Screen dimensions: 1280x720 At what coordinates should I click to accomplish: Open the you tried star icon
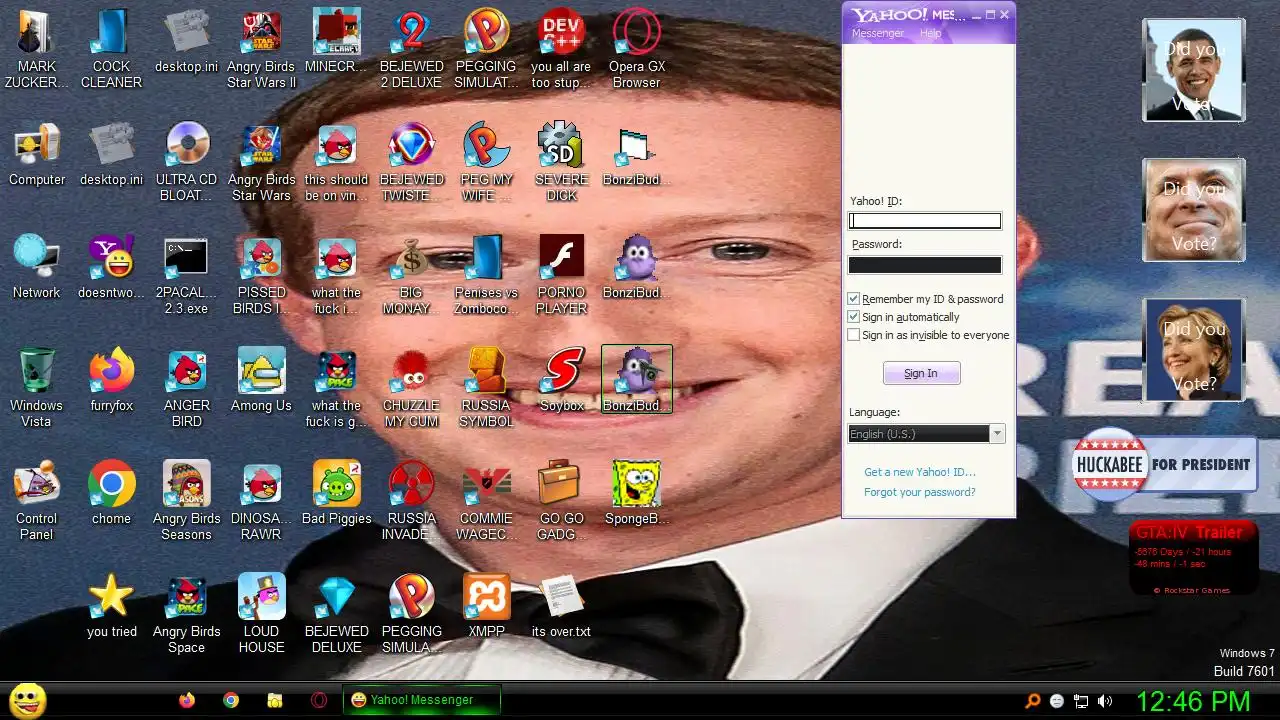112,606
